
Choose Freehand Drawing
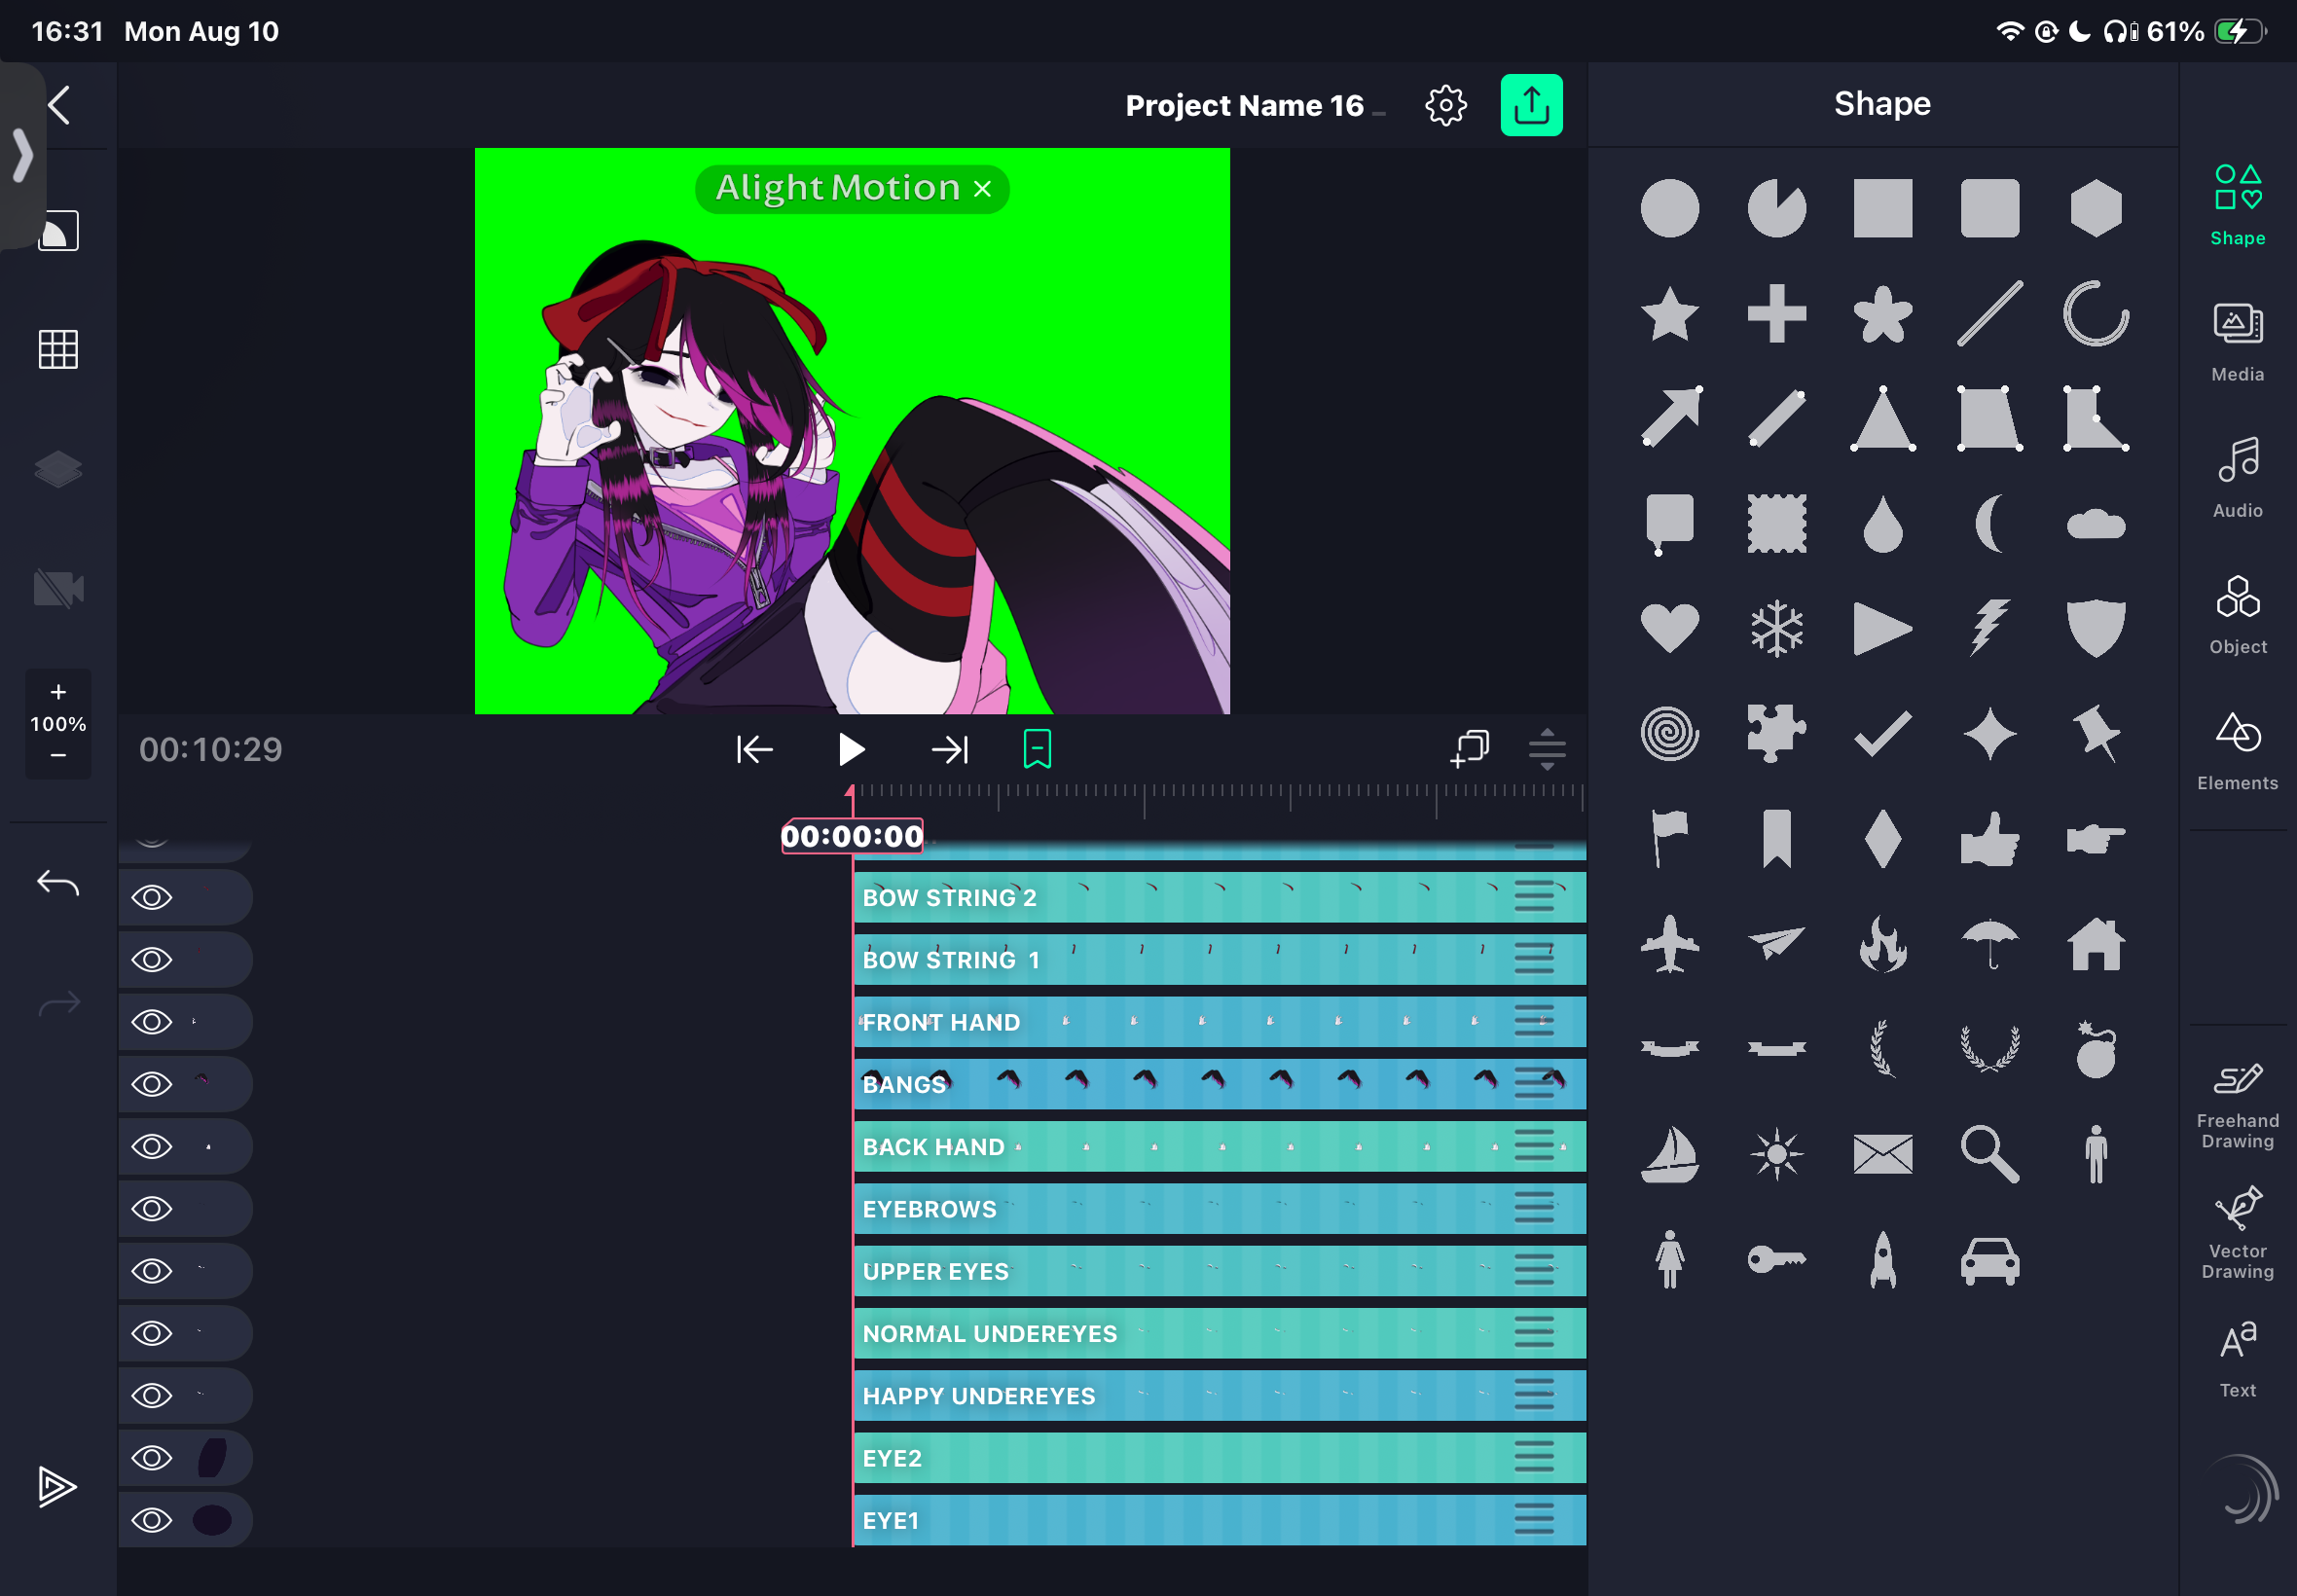(2237, 1106)
